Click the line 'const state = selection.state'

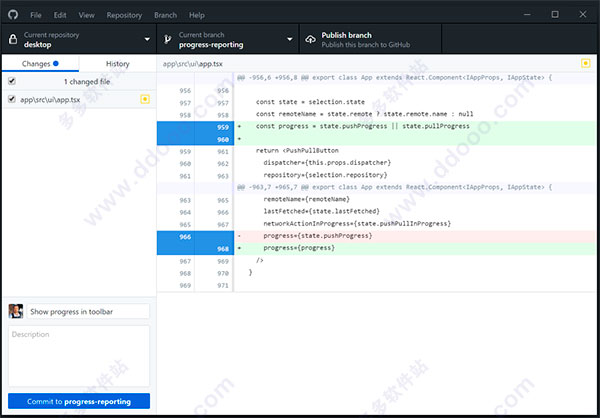point(310,102)
